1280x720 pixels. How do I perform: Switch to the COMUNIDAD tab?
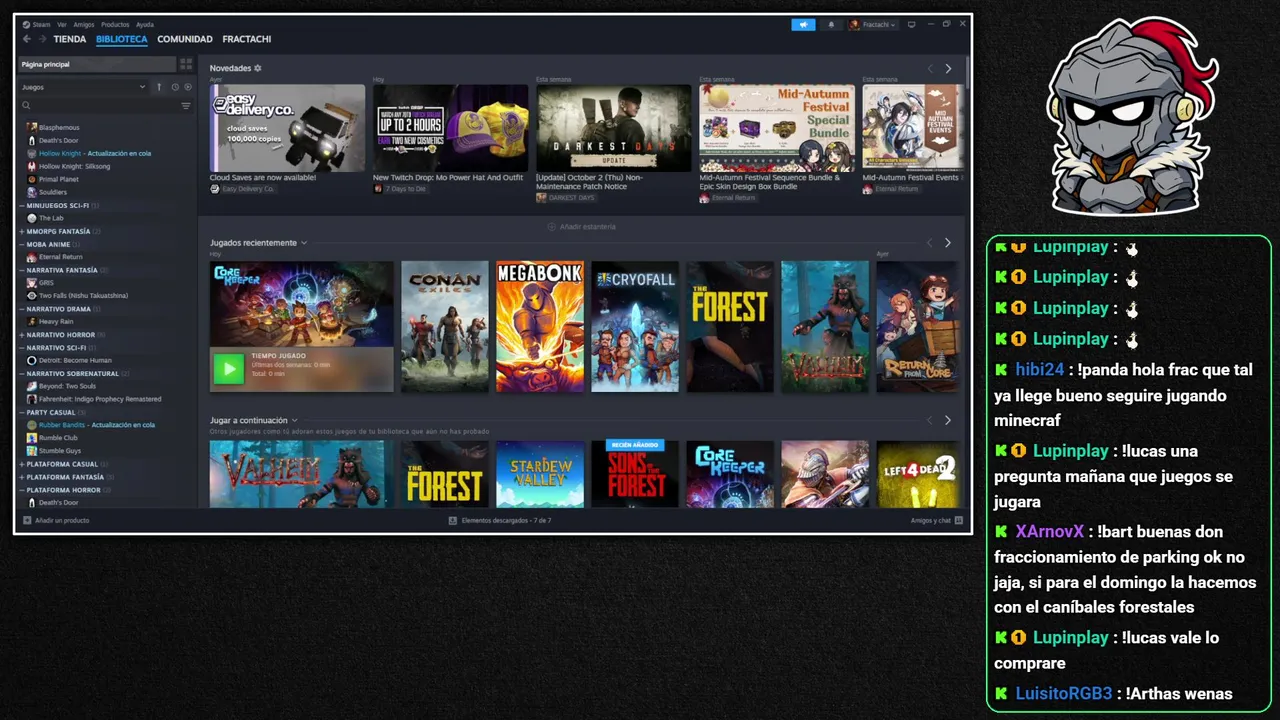point(185,39)
